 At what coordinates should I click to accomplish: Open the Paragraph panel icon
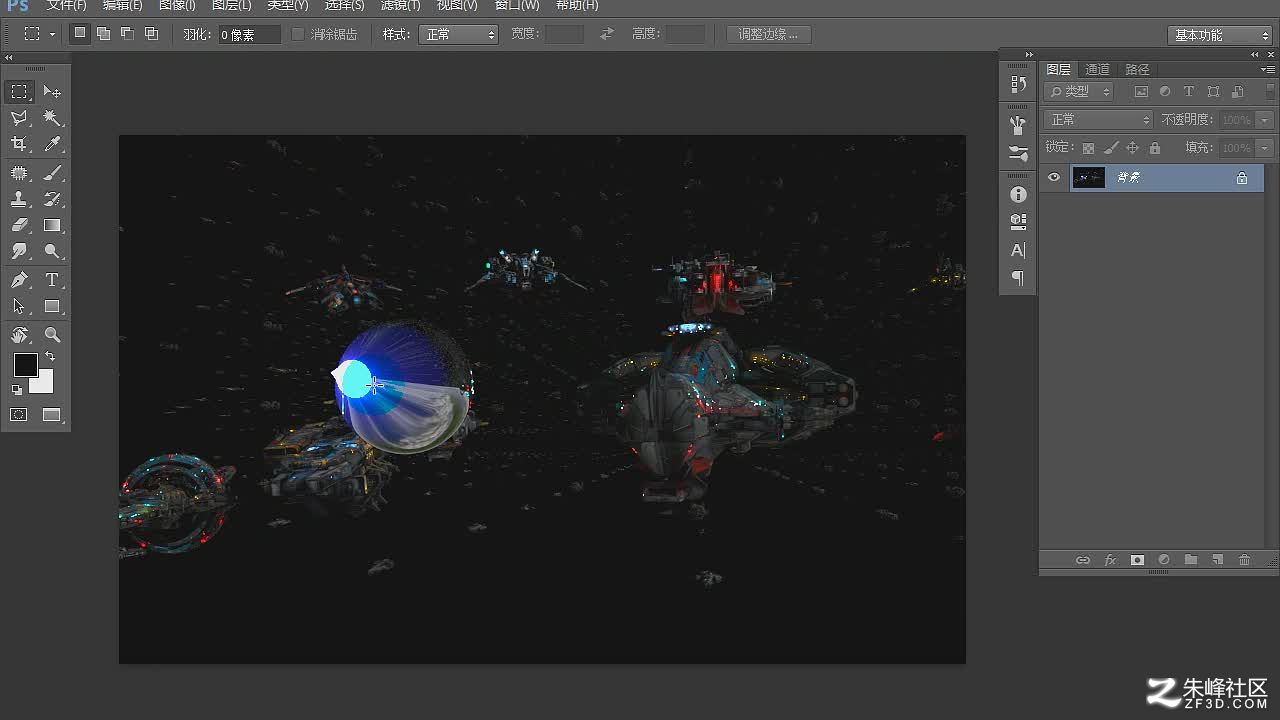click(1018, 278)
